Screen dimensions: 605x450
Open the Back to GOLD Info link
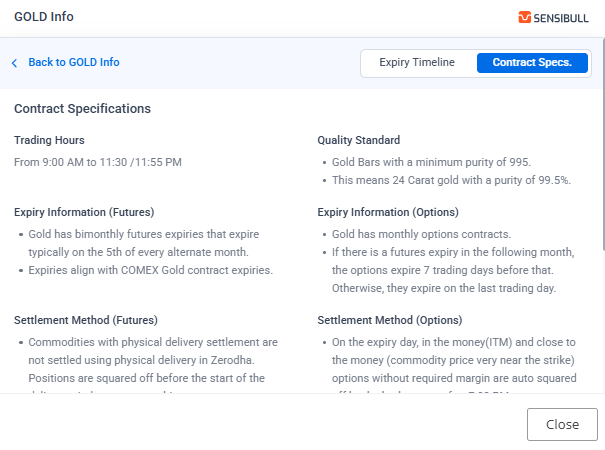(x=73, y=62)
